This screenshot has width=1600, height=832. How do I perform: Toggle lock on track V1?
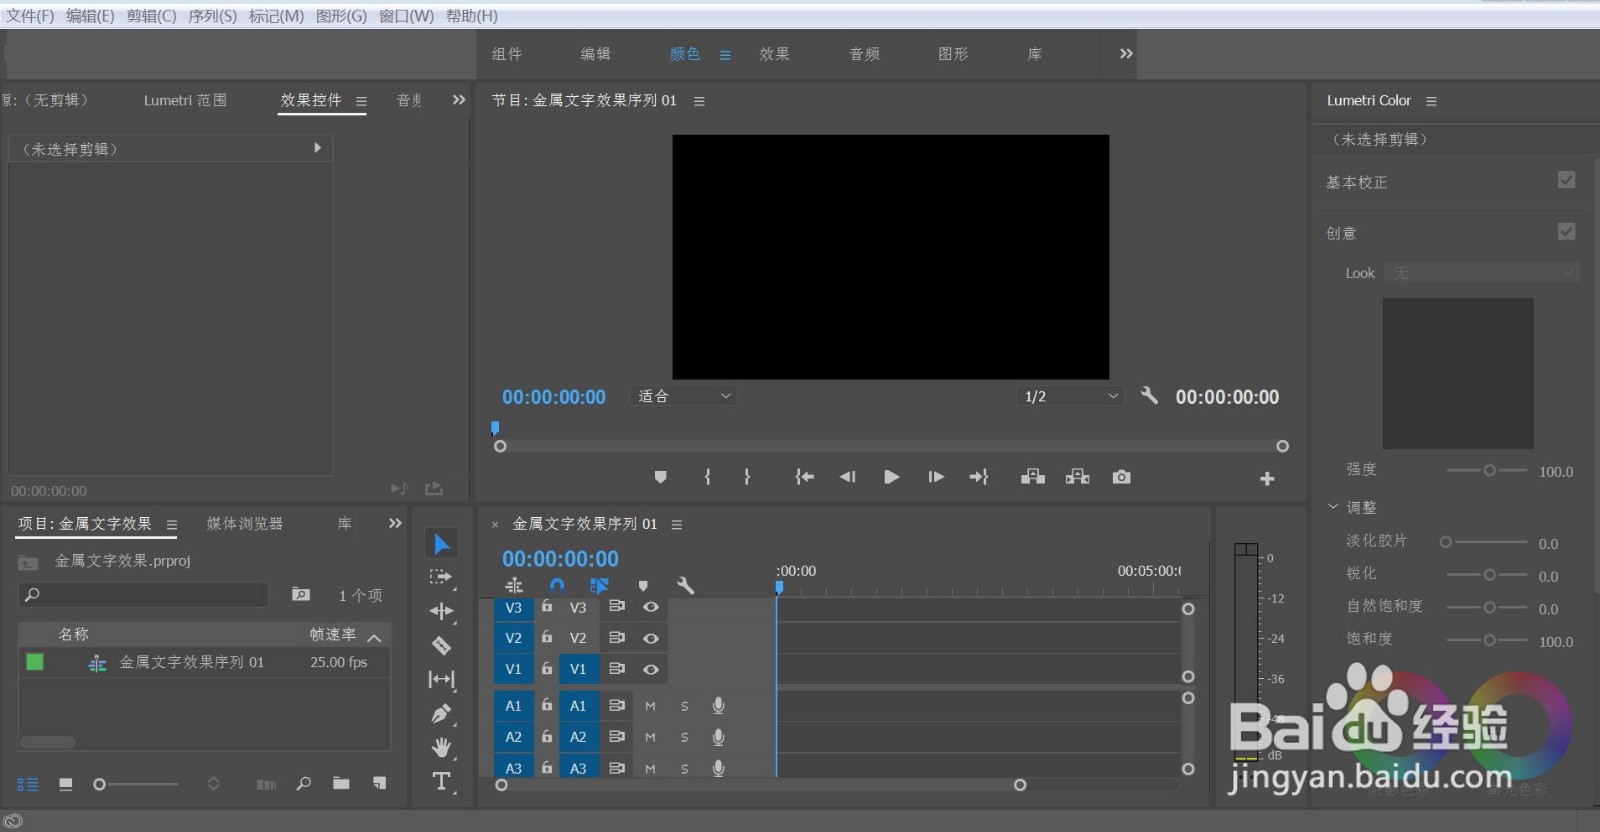click(547, 667)
